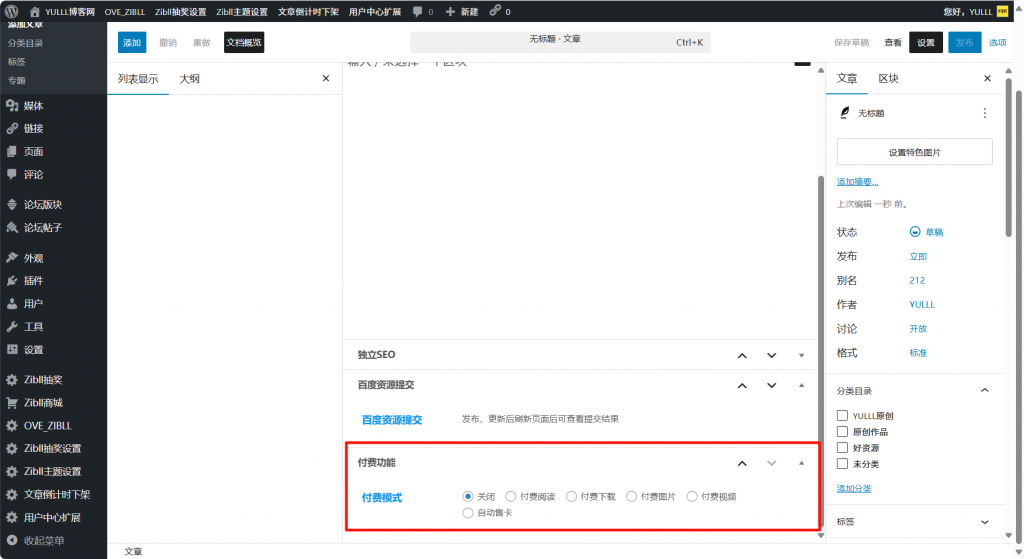Expand the 标签 section
This screenshot has height=559, width=1024.
click(984, 522)
